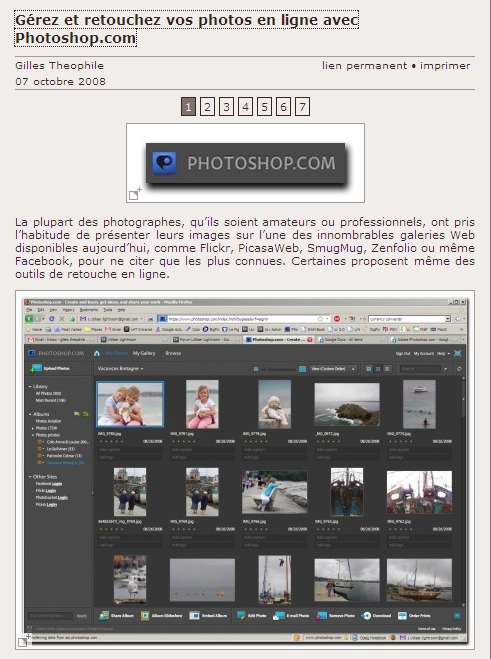The height and width of the screenshot is (659, 491).
Task: Open the View (Custom Order) dropdown
Action: pos(334,369)
